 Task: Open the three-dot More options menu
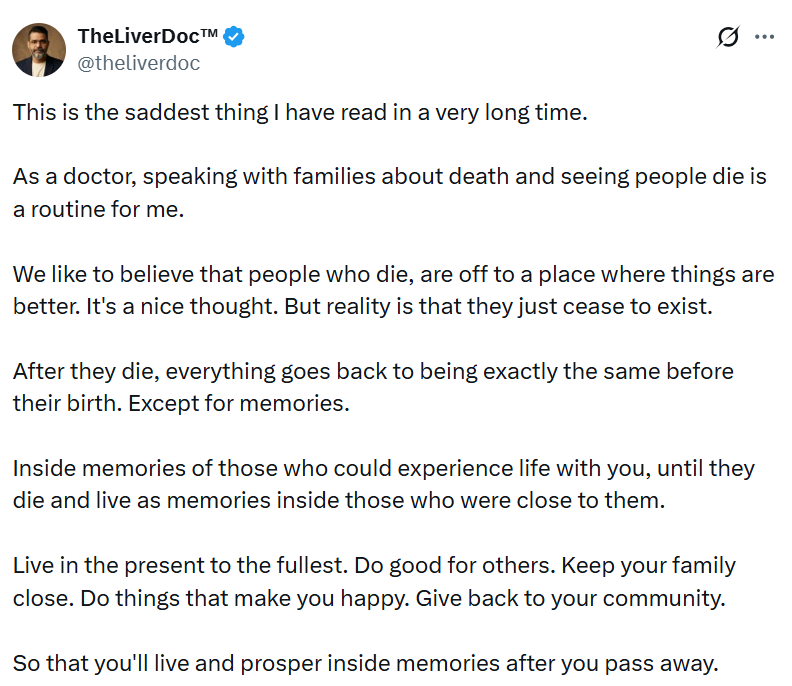(765, 38)
